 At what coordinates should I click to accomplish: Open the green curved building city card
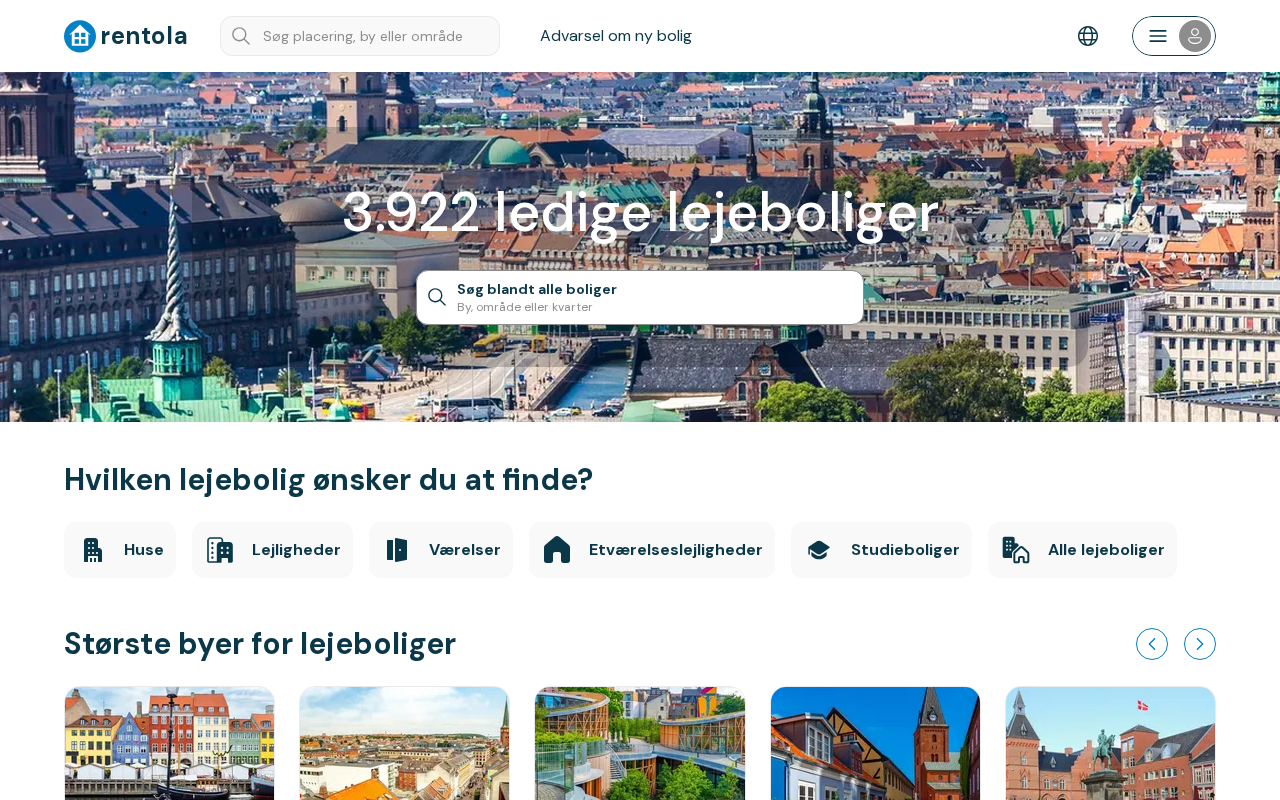coord(640,743)
